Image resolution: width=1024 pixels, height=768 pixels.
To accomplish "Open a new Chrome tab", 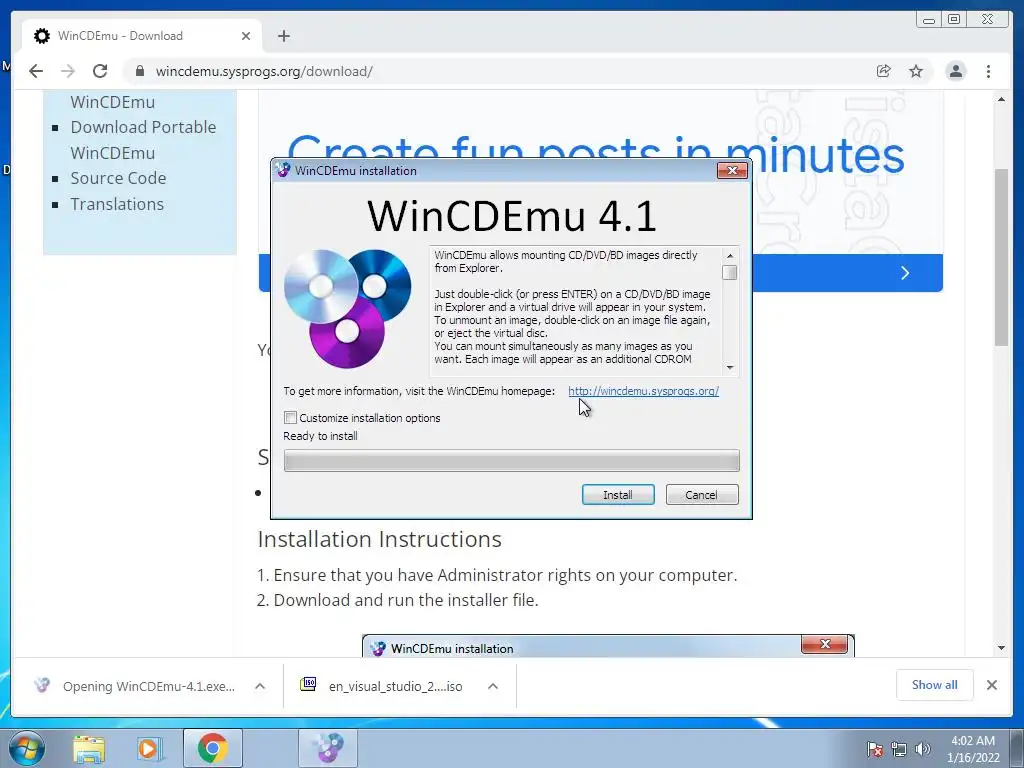I will 283,36.
